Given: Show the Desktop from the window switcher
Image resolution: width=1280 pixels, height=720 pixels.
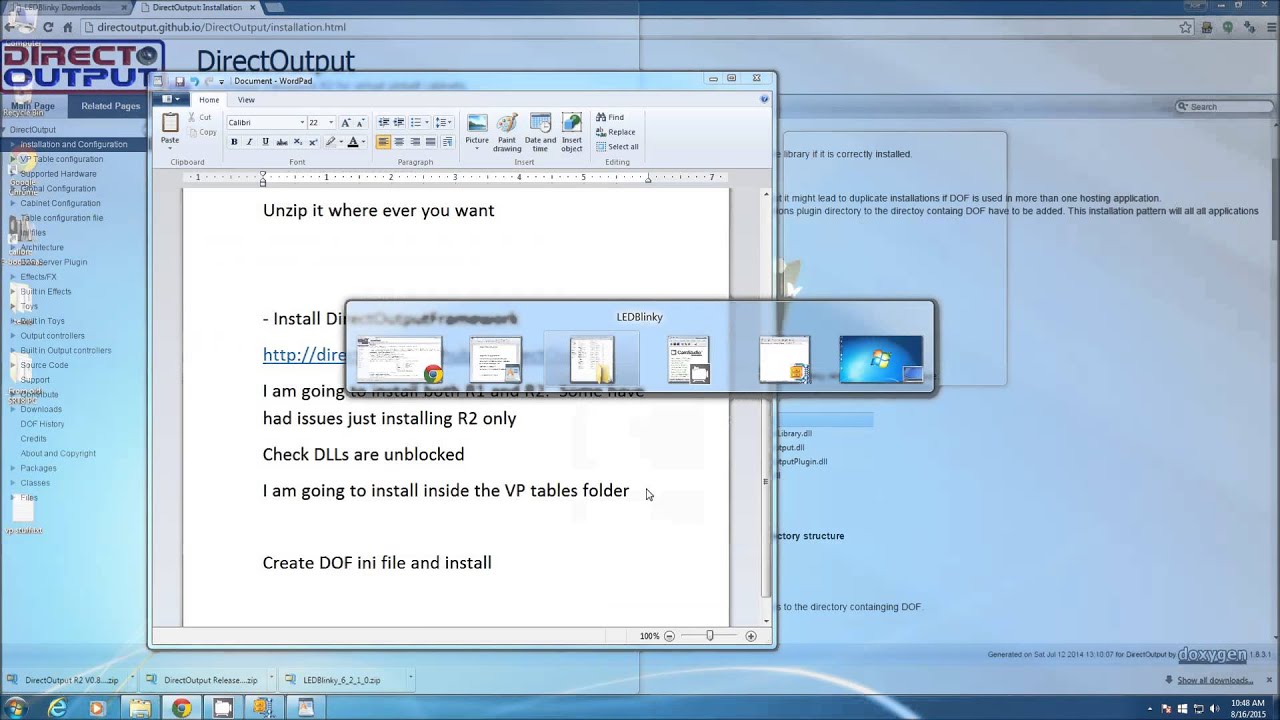Looking at the screenshot, I should click(x=881, y=359).
